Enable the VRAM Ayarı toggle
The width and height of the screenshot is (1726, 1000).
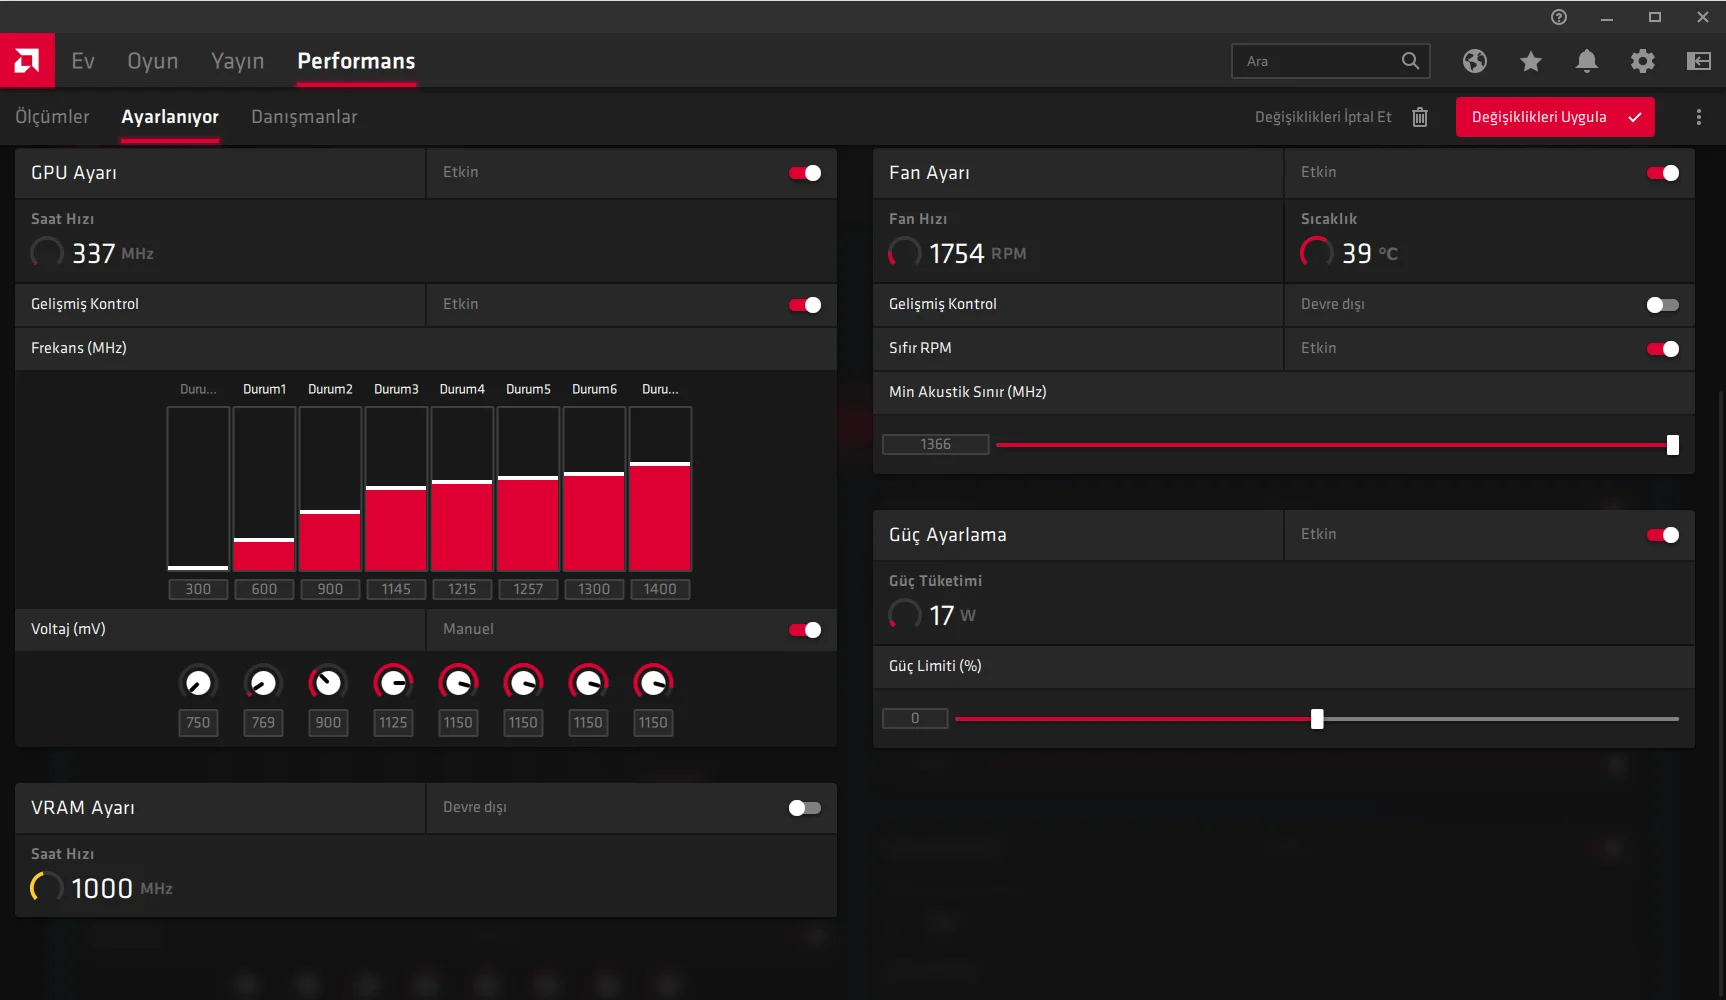coord(805,808)
